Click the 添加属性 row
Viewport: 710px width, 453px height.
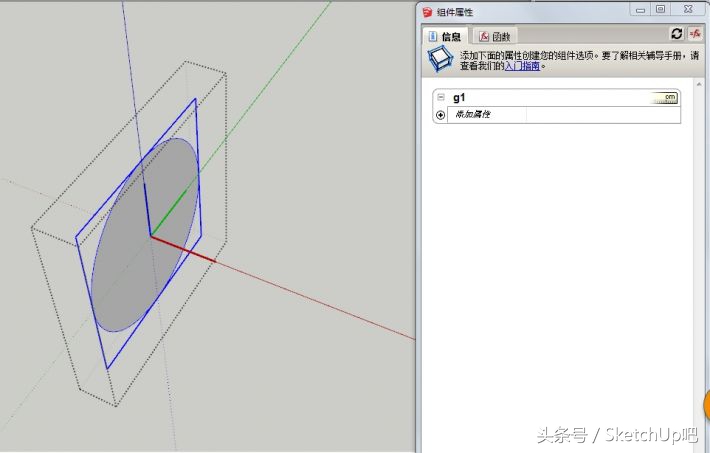[563, 115]
